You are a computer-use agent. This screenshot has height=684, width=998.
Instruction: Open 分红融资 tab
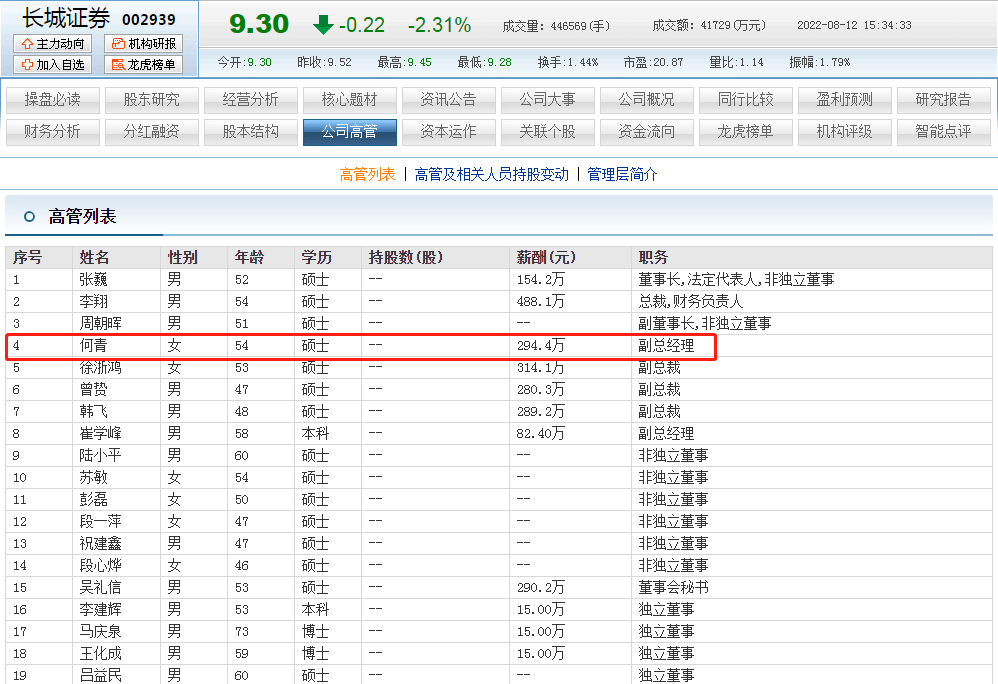pyautogui.click(x=151, y=132)
